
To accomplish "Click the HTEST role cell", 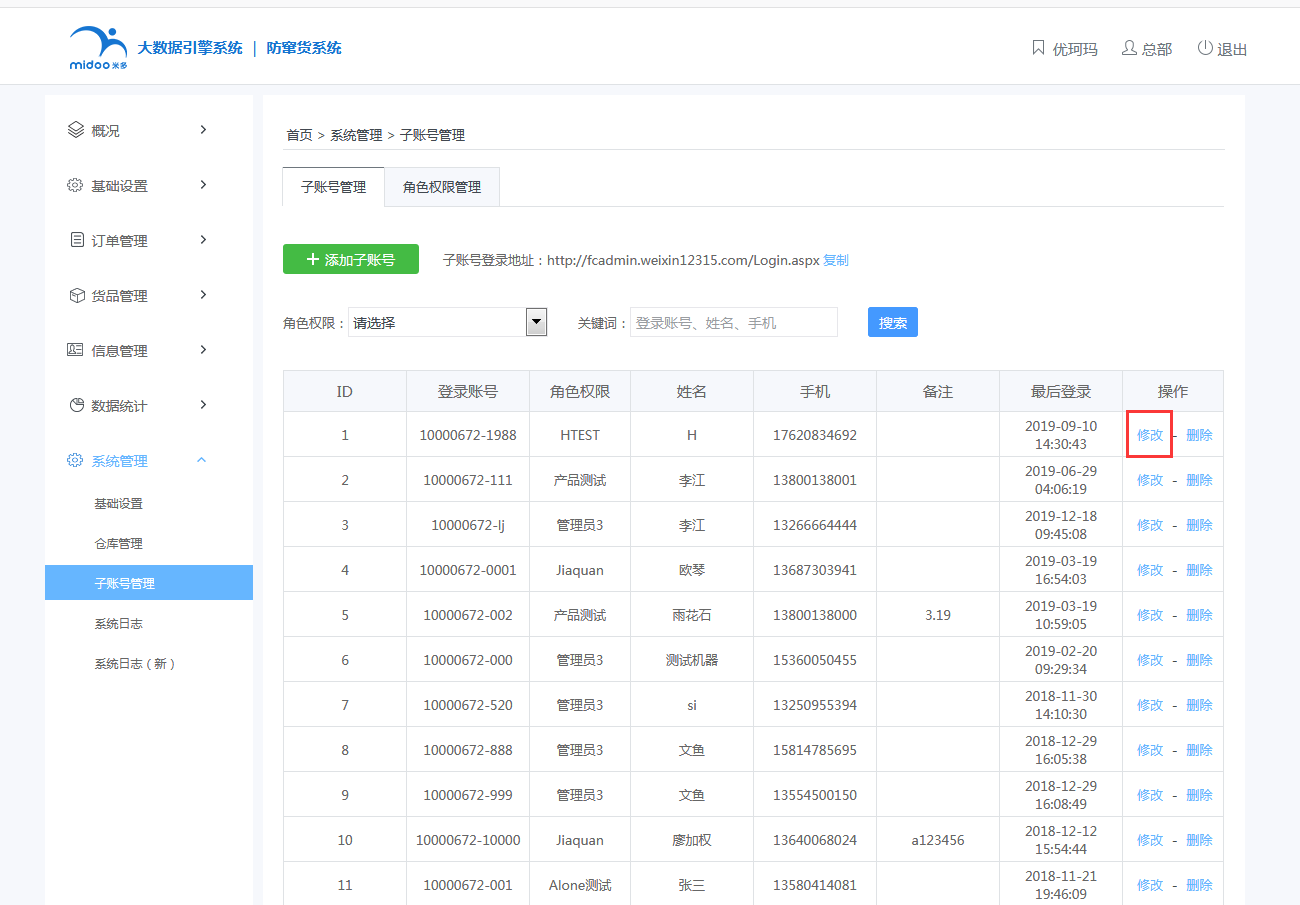I will click(580, 435).
